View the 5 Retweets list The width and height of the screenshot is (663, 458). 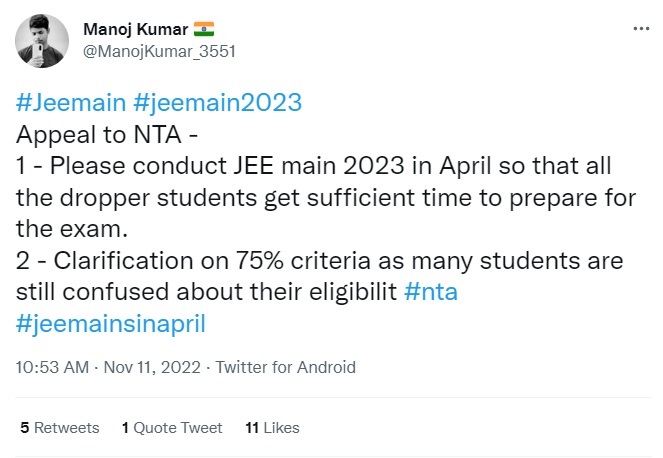[60, 427]
